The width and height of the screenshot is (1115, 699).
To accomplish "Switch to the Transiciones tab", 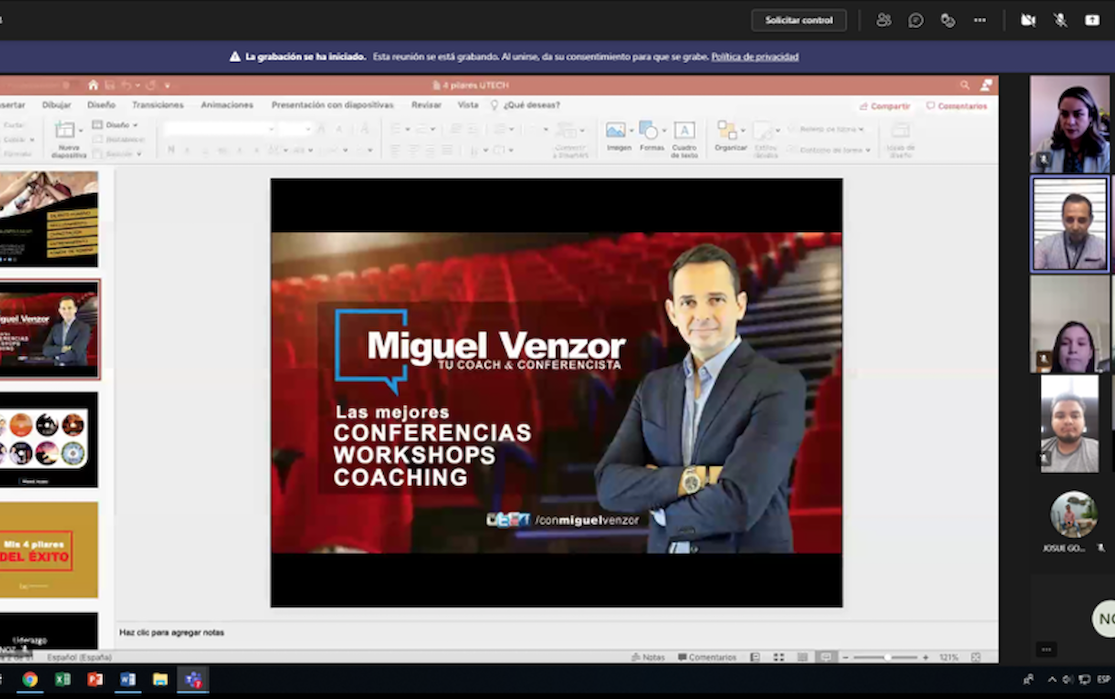I will (158, 105).
